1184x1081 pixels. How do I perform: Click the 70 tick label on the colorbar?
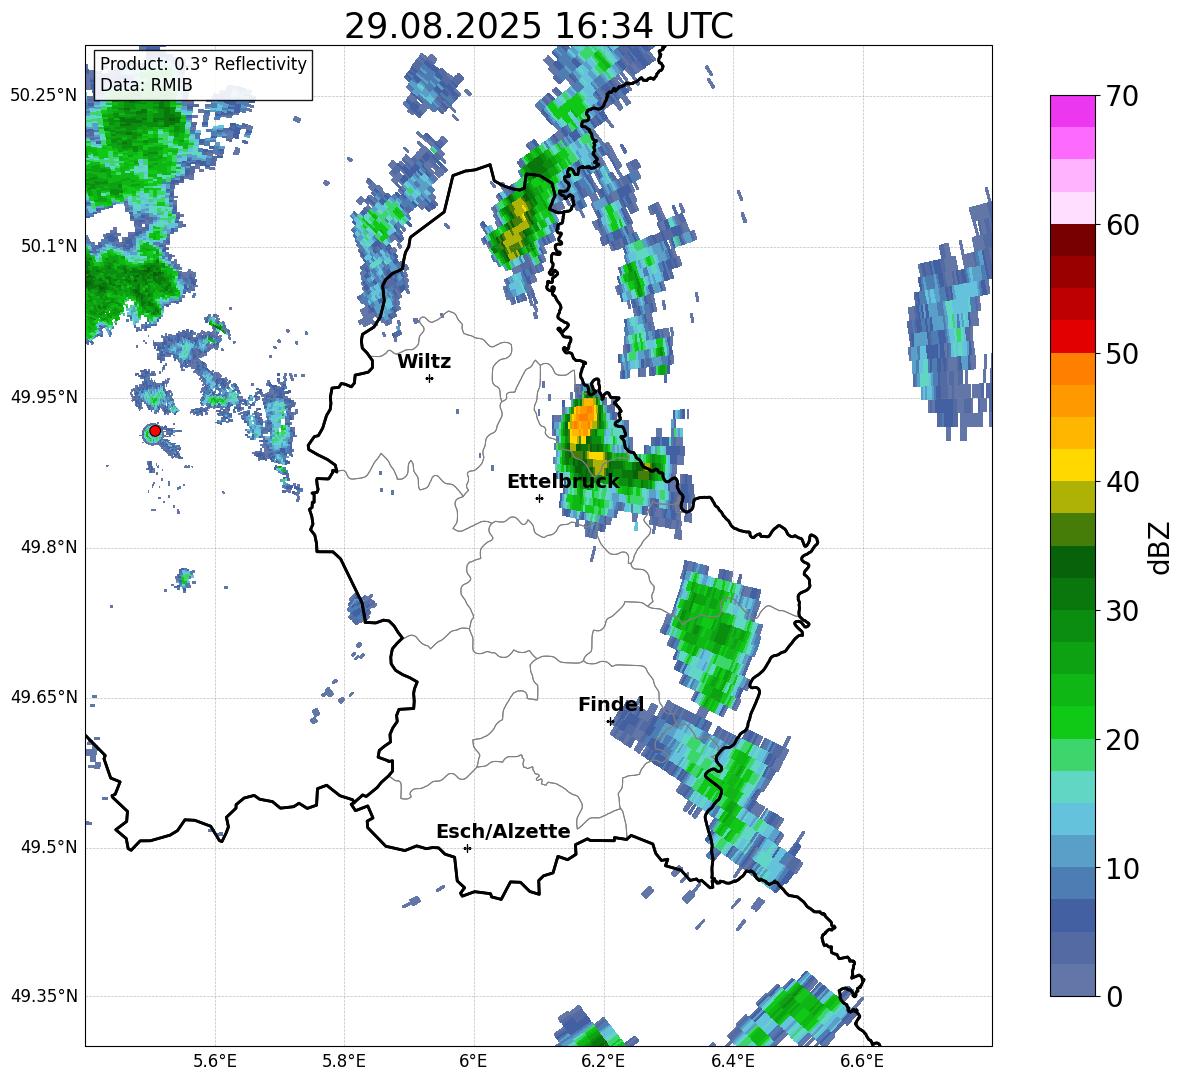[x=1122, y=97]
